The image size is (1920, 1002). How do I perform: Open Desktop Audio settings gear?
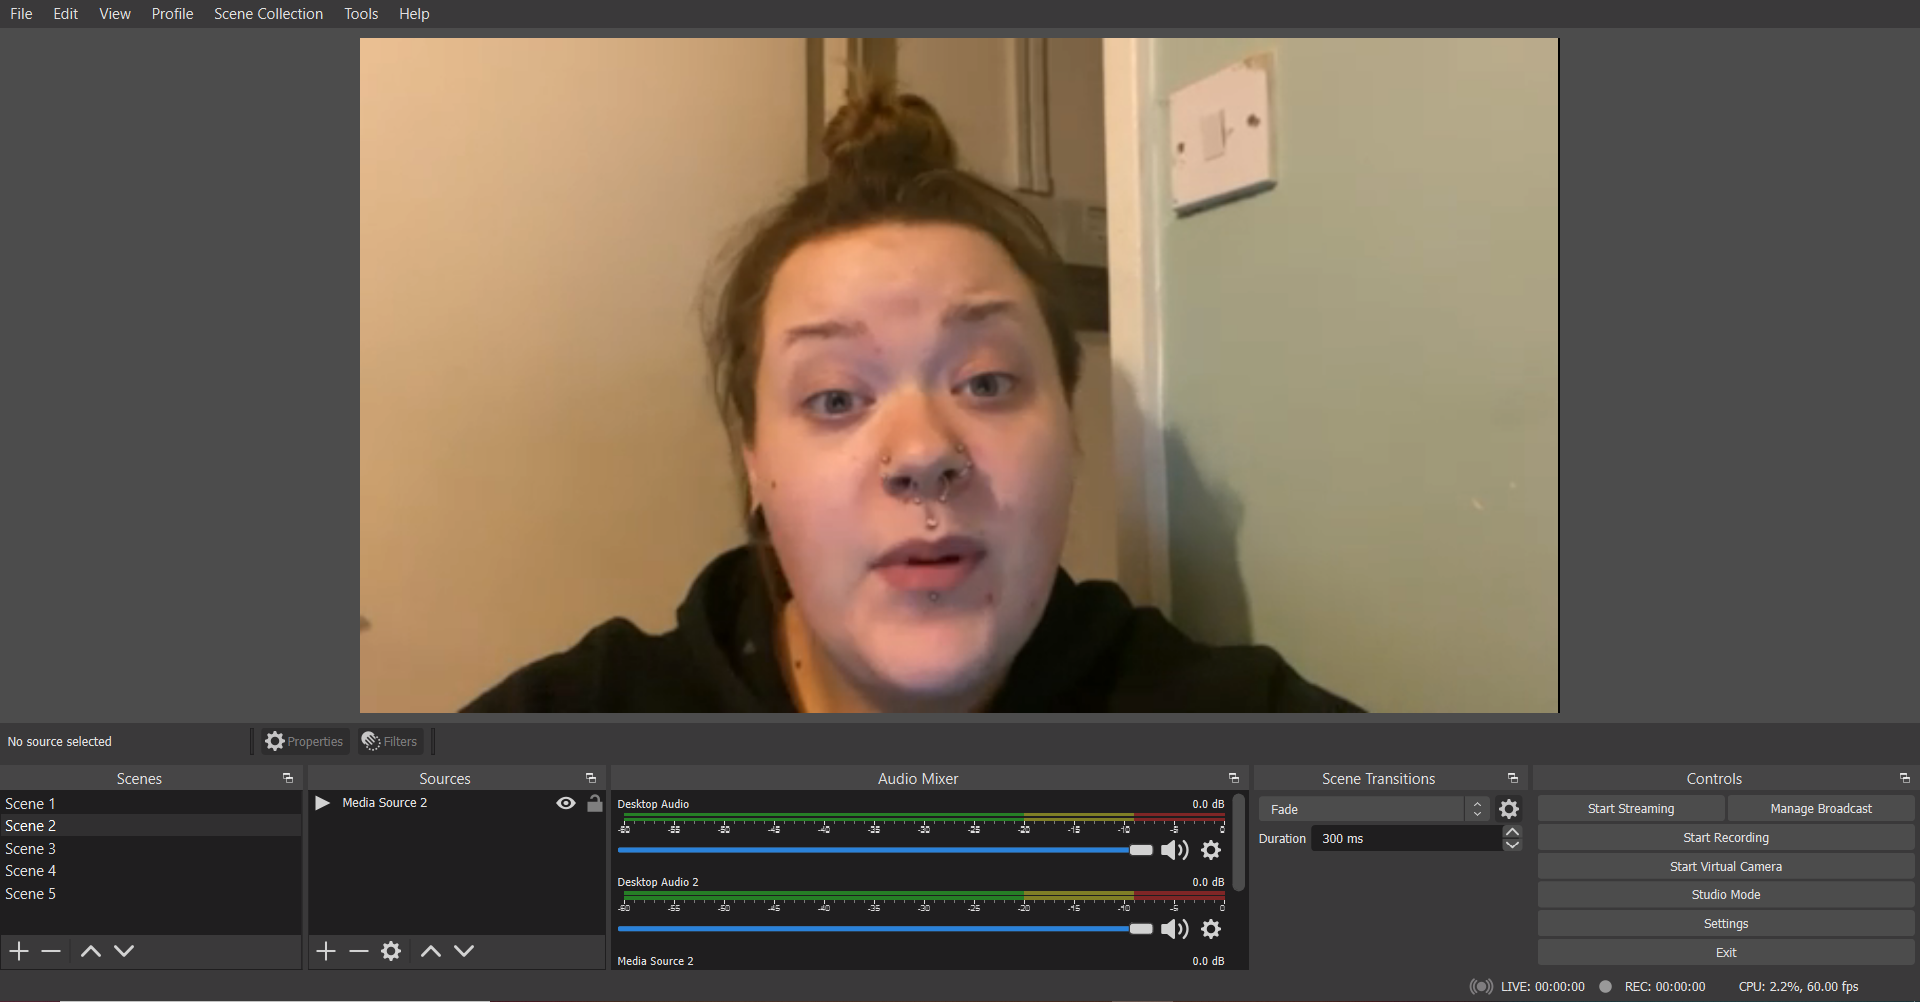point(1210,850)
